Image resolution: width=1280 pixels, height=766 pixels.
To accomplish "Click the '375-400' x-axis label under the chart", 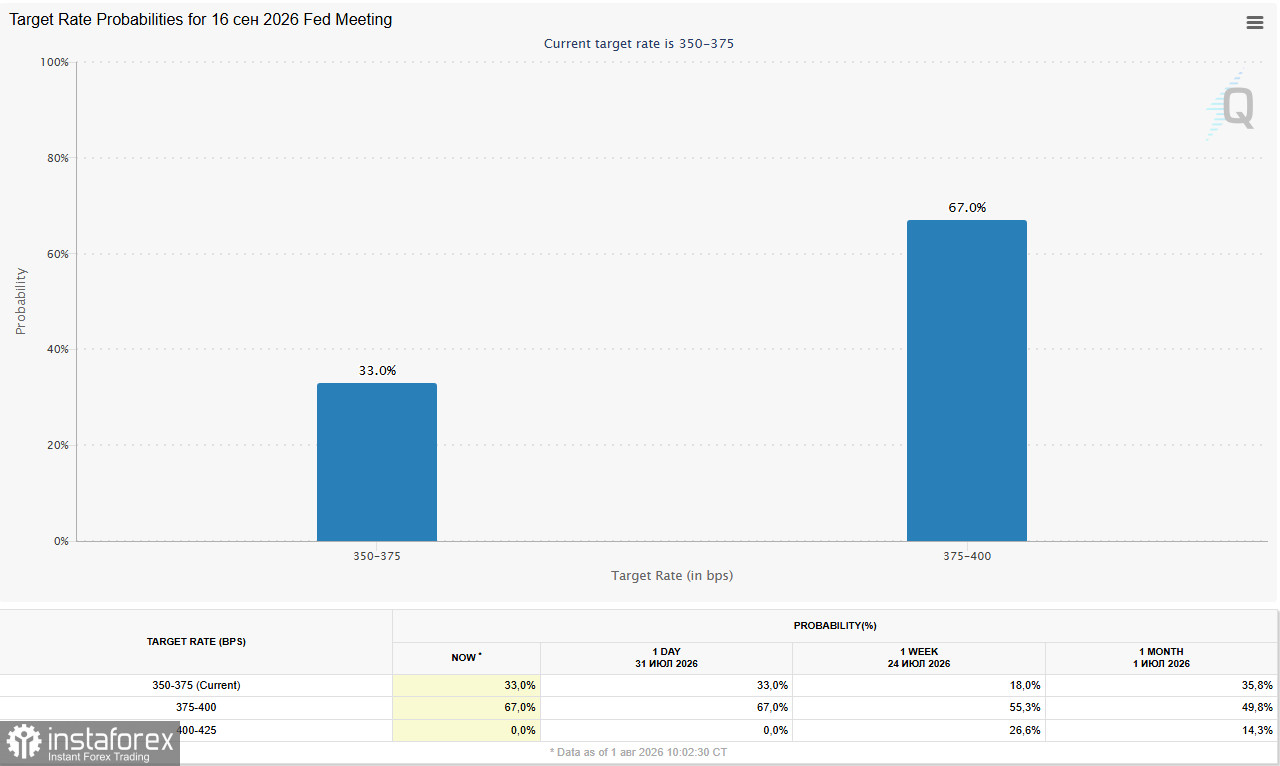I will pos(967,556).
